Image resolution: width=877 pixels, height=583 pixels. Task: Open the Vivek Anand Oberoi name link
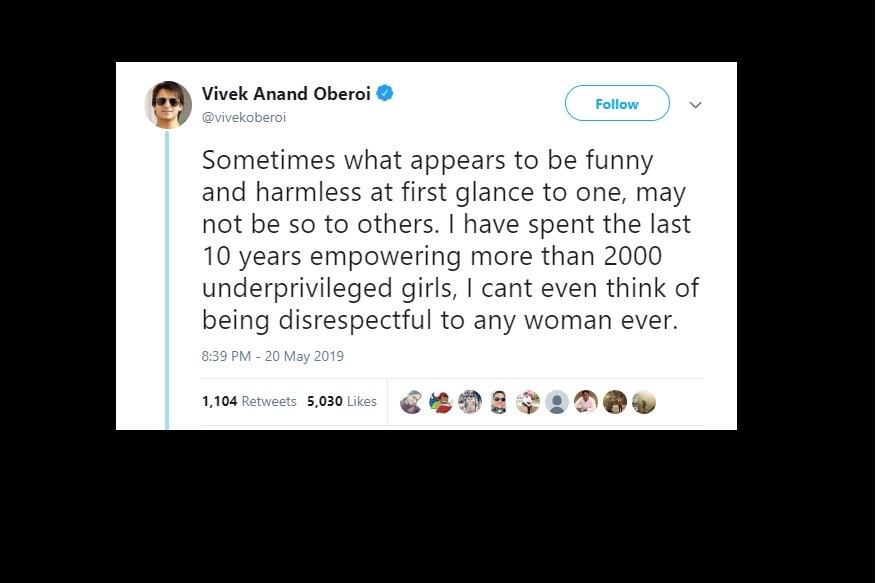click(x=286, y=93)
